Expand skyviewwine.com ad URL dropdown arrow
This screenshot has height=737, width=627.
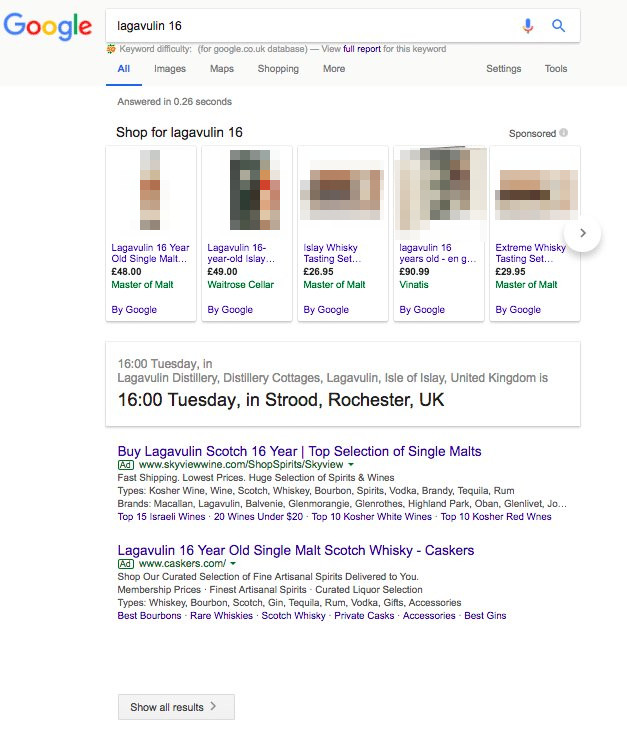351,464
